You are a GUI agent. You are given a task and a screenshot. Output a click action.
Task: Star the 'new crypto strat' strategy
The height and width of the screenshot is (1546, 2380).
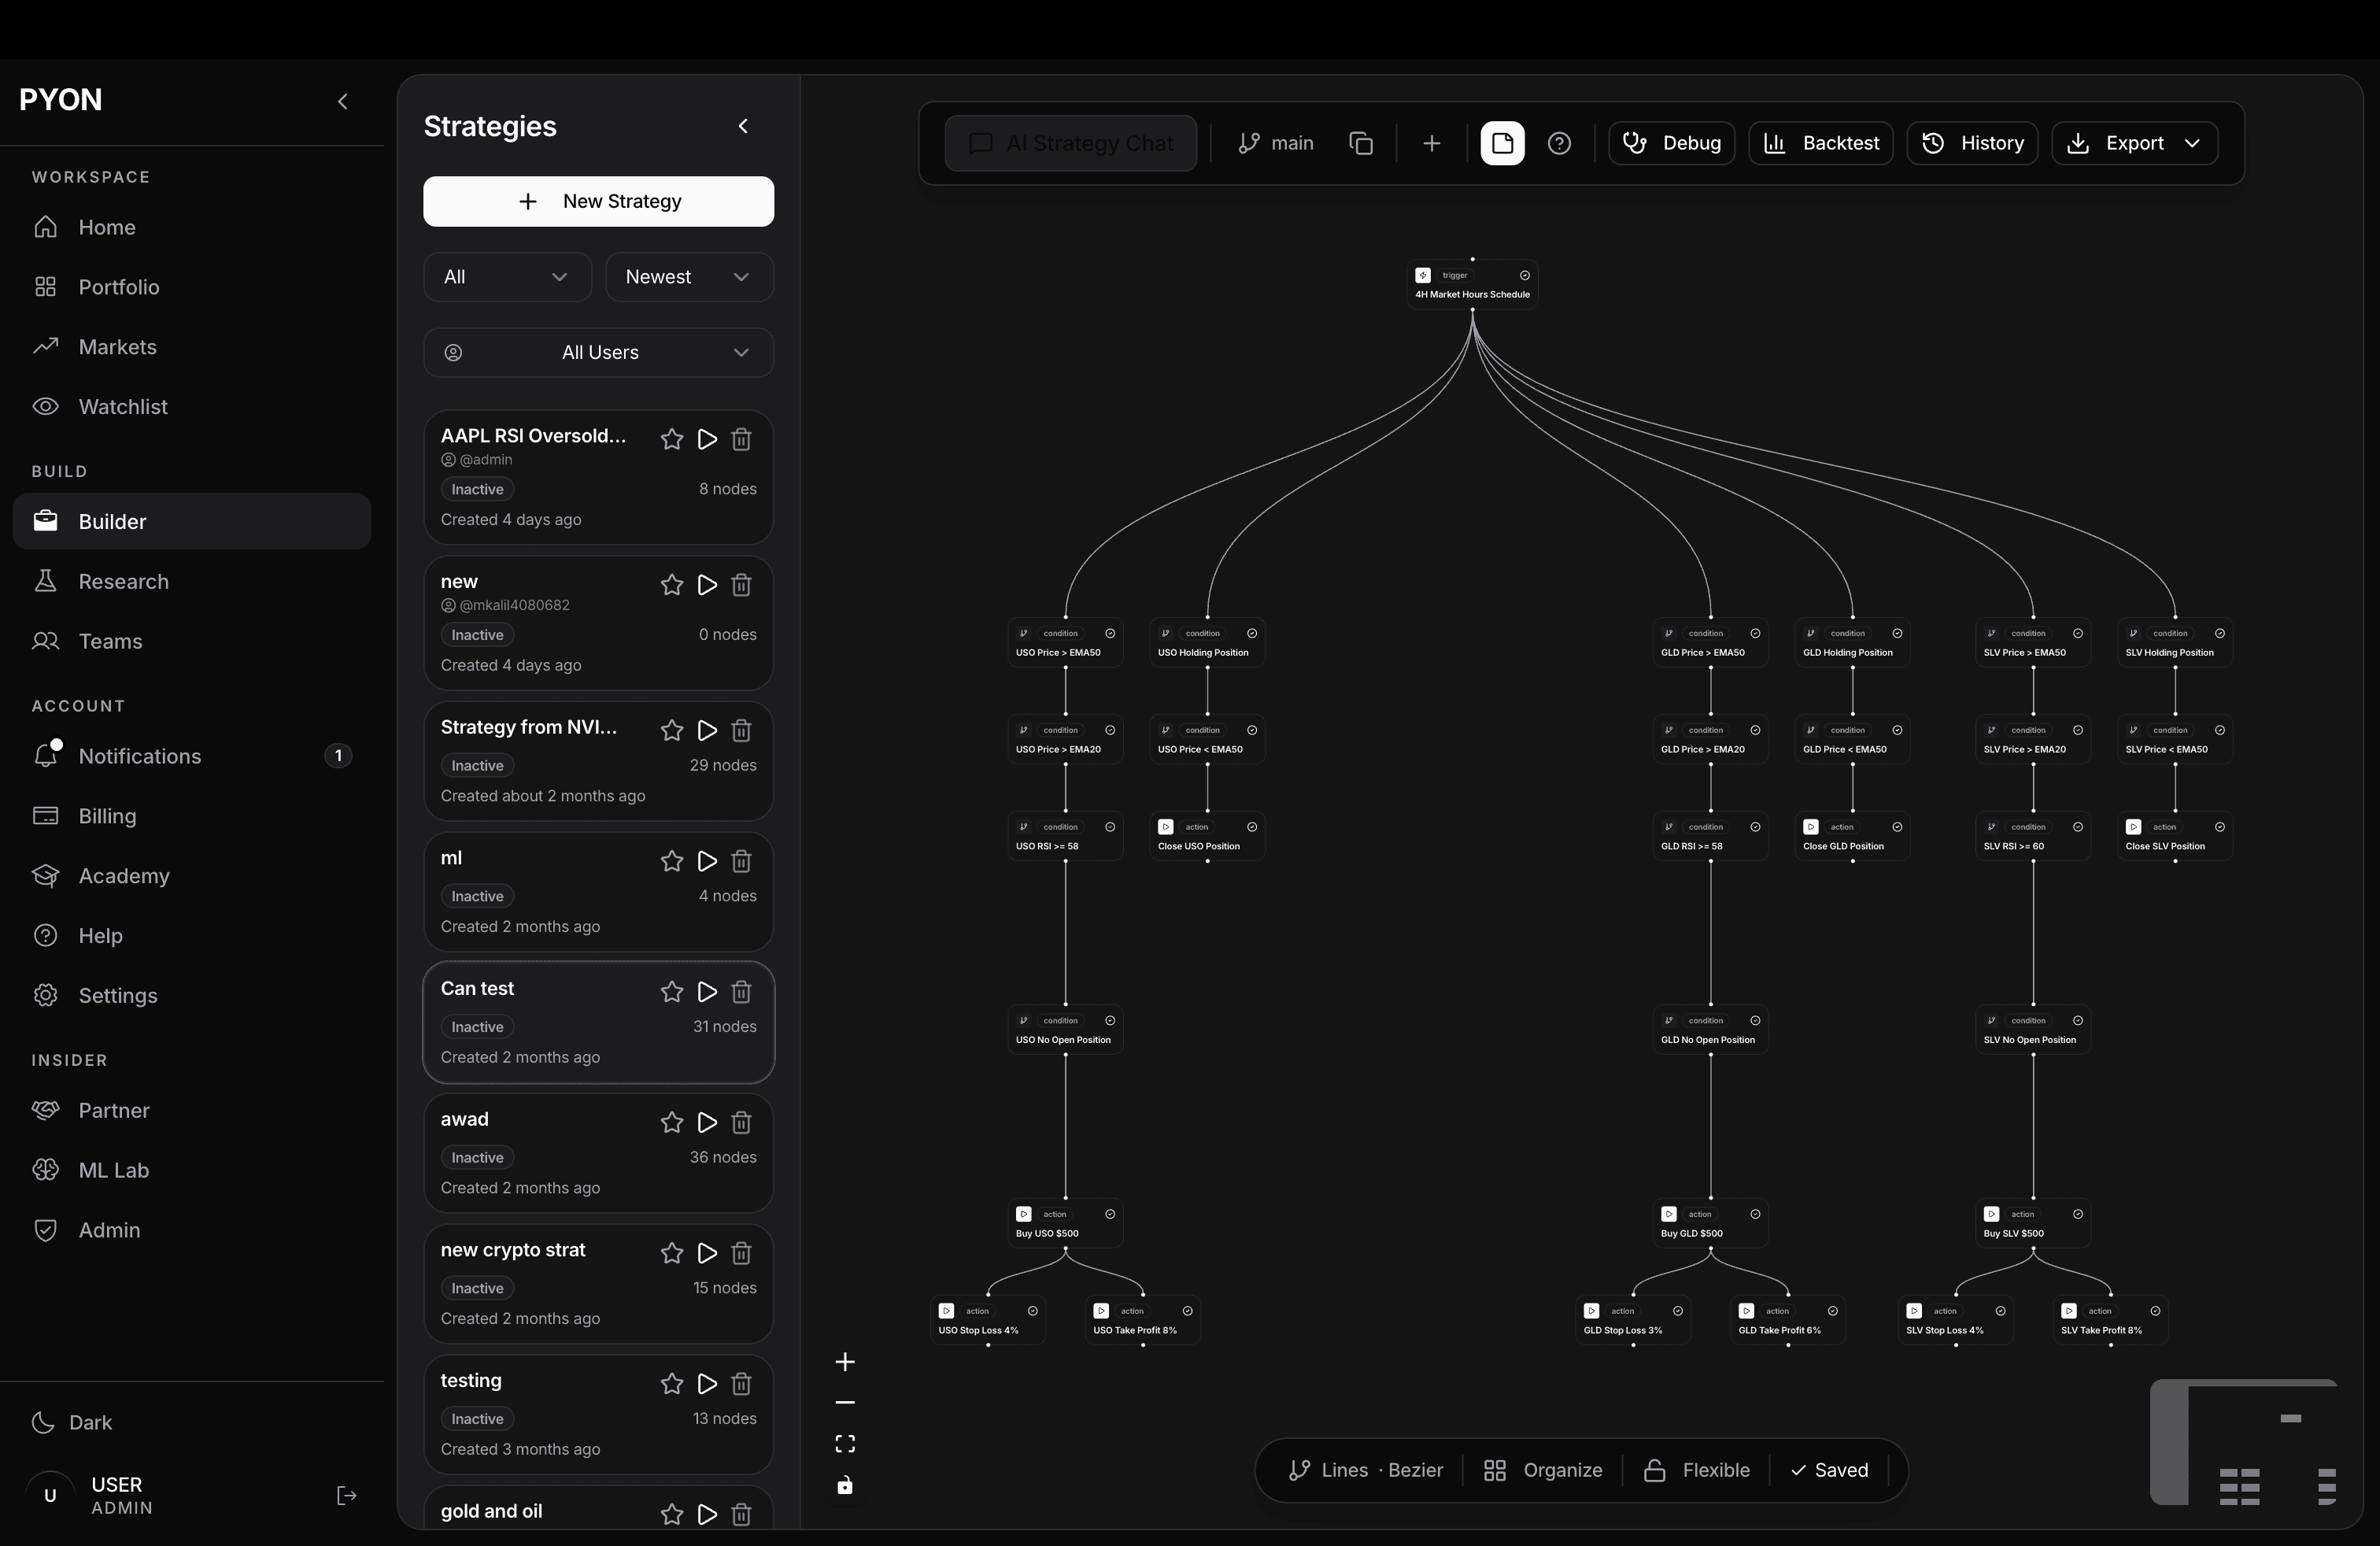point(672,1253)
